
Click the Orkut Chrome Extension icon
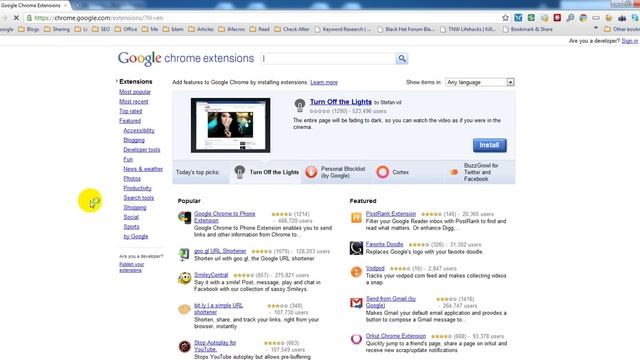click(356, 339)
